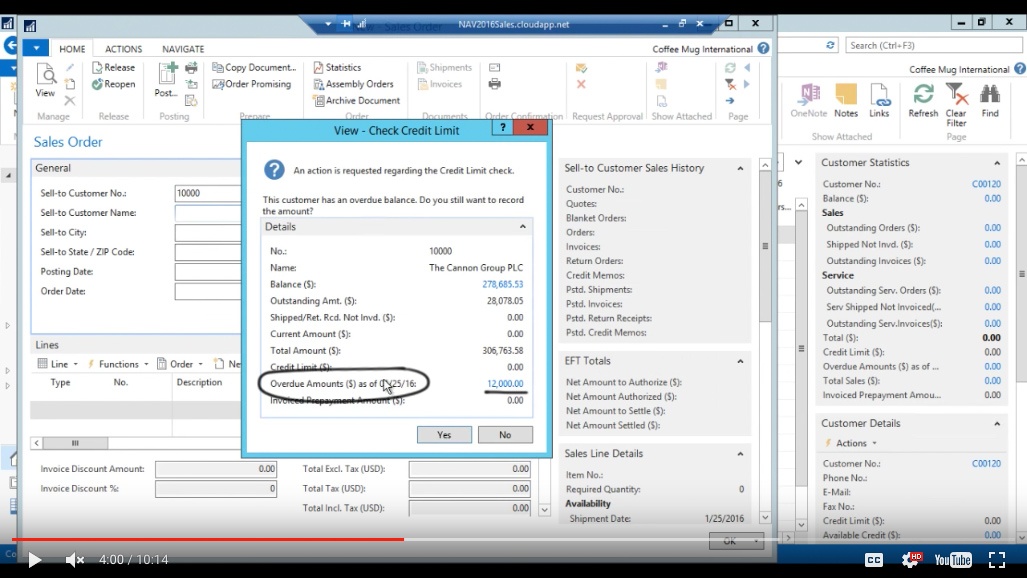This screenshot has height=578, width=1027.
Task: Open the Line menu in Lines section
Action: 58,364
